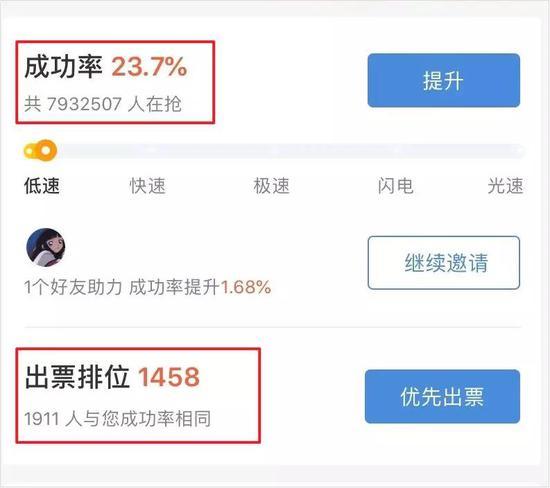Select the 低速 speed level
This screenshot has width=550, height=488.
coord(42,186)
